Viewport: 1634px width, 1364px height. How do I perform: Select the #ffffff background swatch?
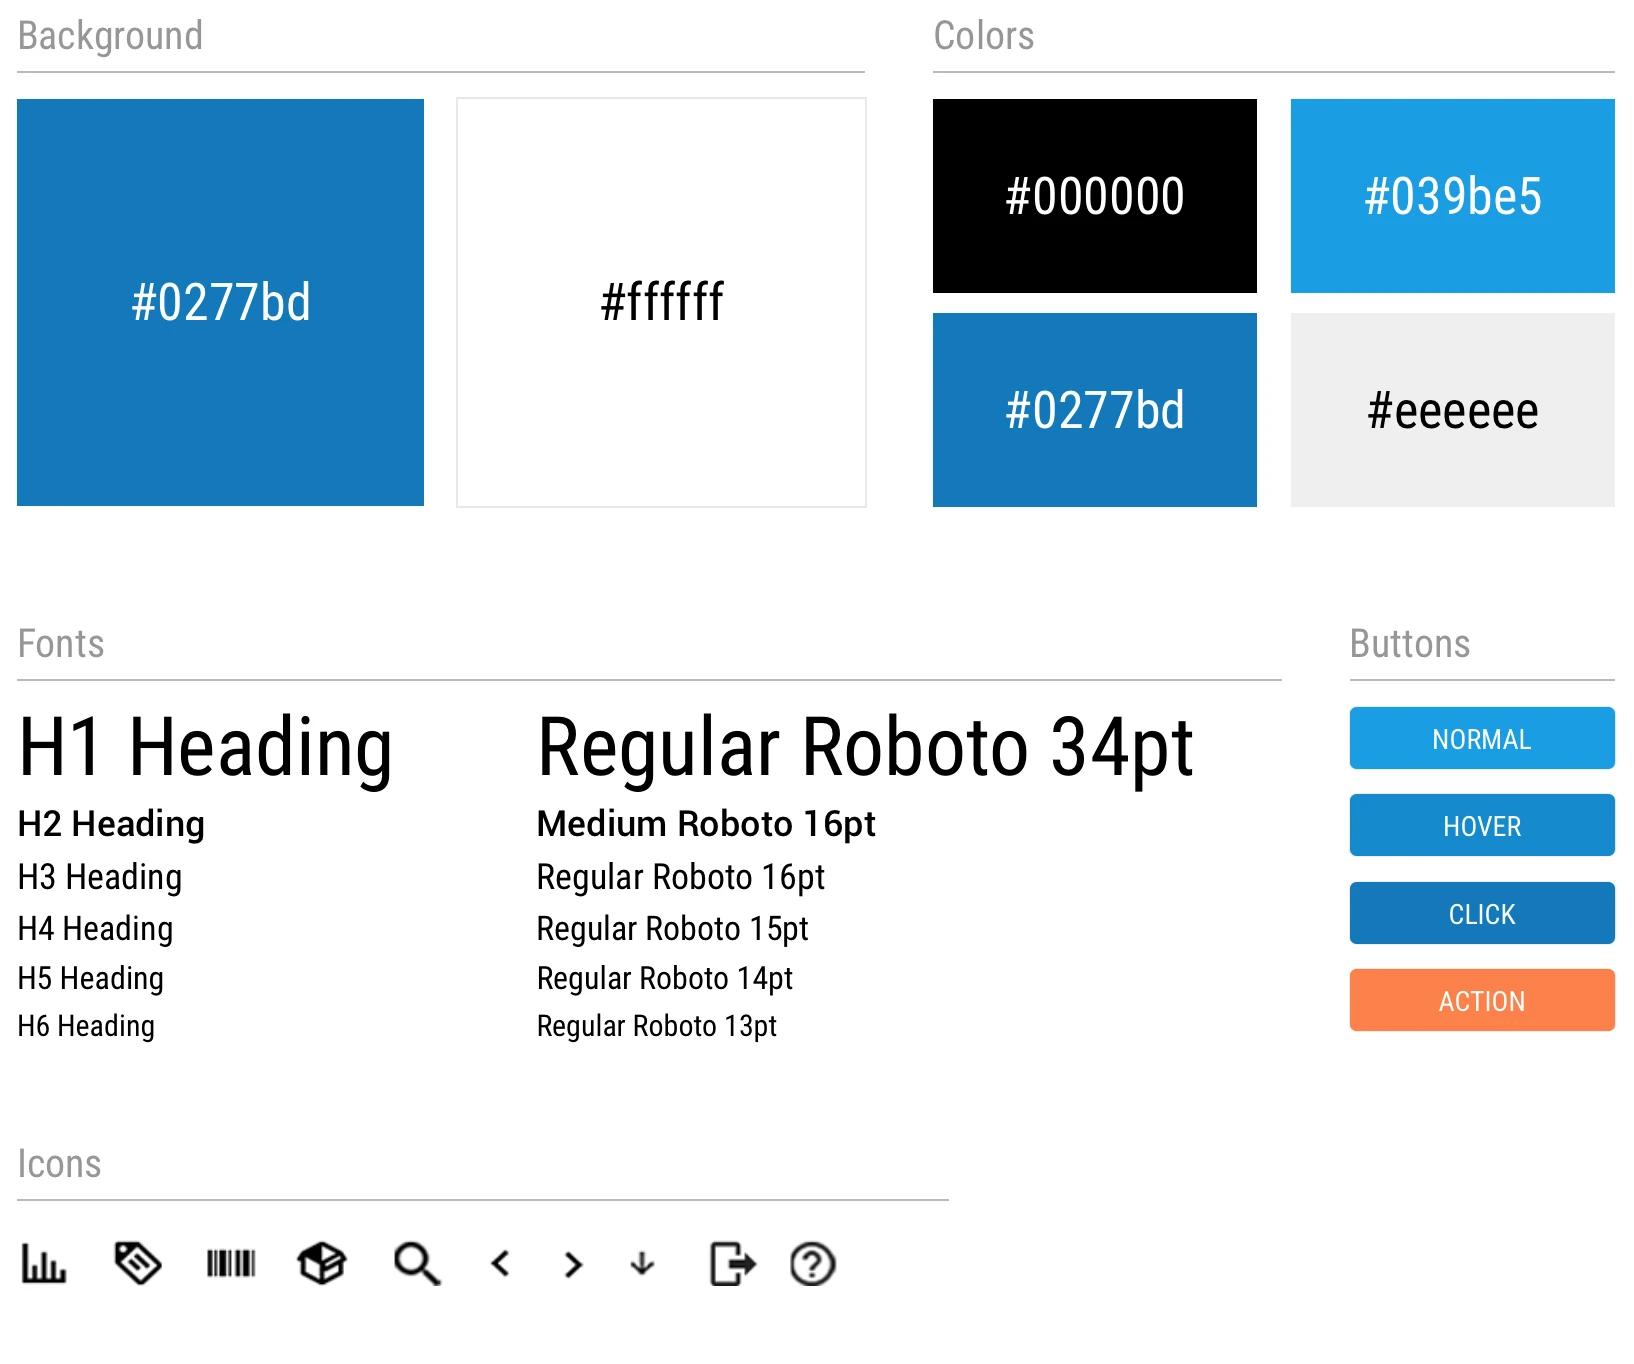click(x=661, y=302)
